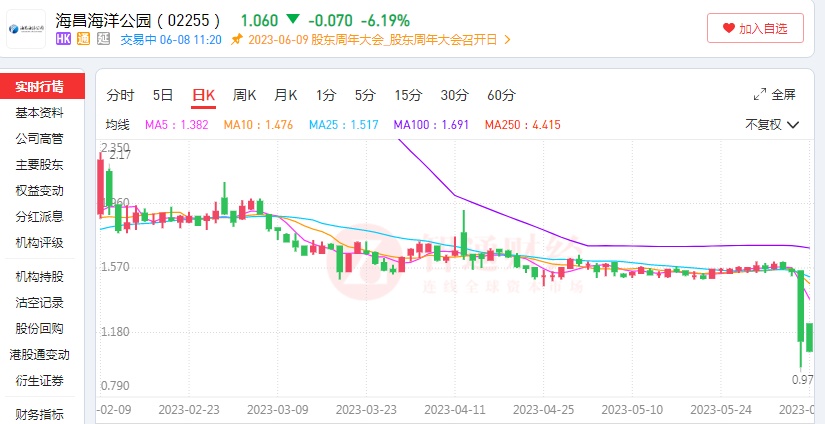This screenshot has width=825, height=424.
Task: Click the gray 延 delayed-quote badge
Action: tap(104, 39)
